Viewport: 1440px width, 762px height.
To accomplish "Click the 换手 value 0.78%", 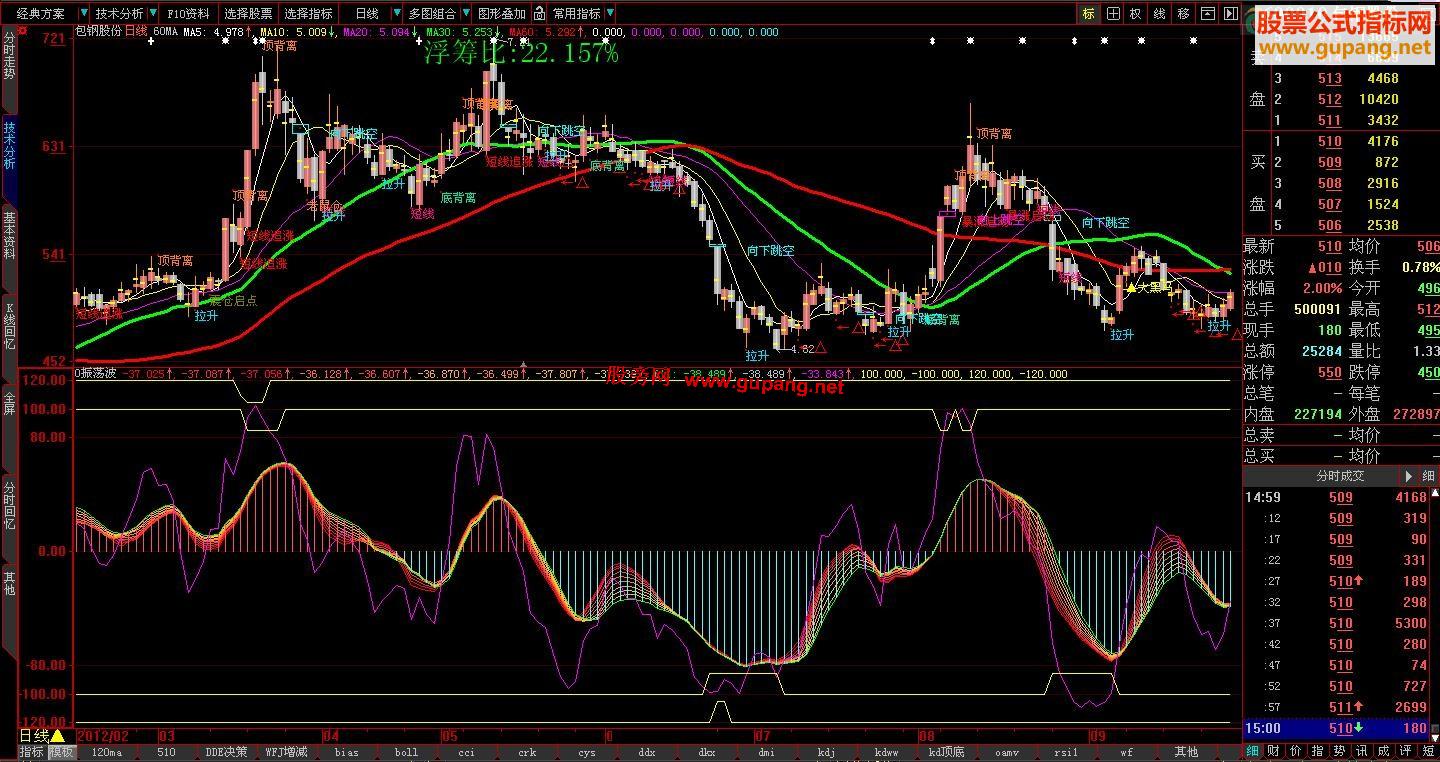I will [1420, 267].
